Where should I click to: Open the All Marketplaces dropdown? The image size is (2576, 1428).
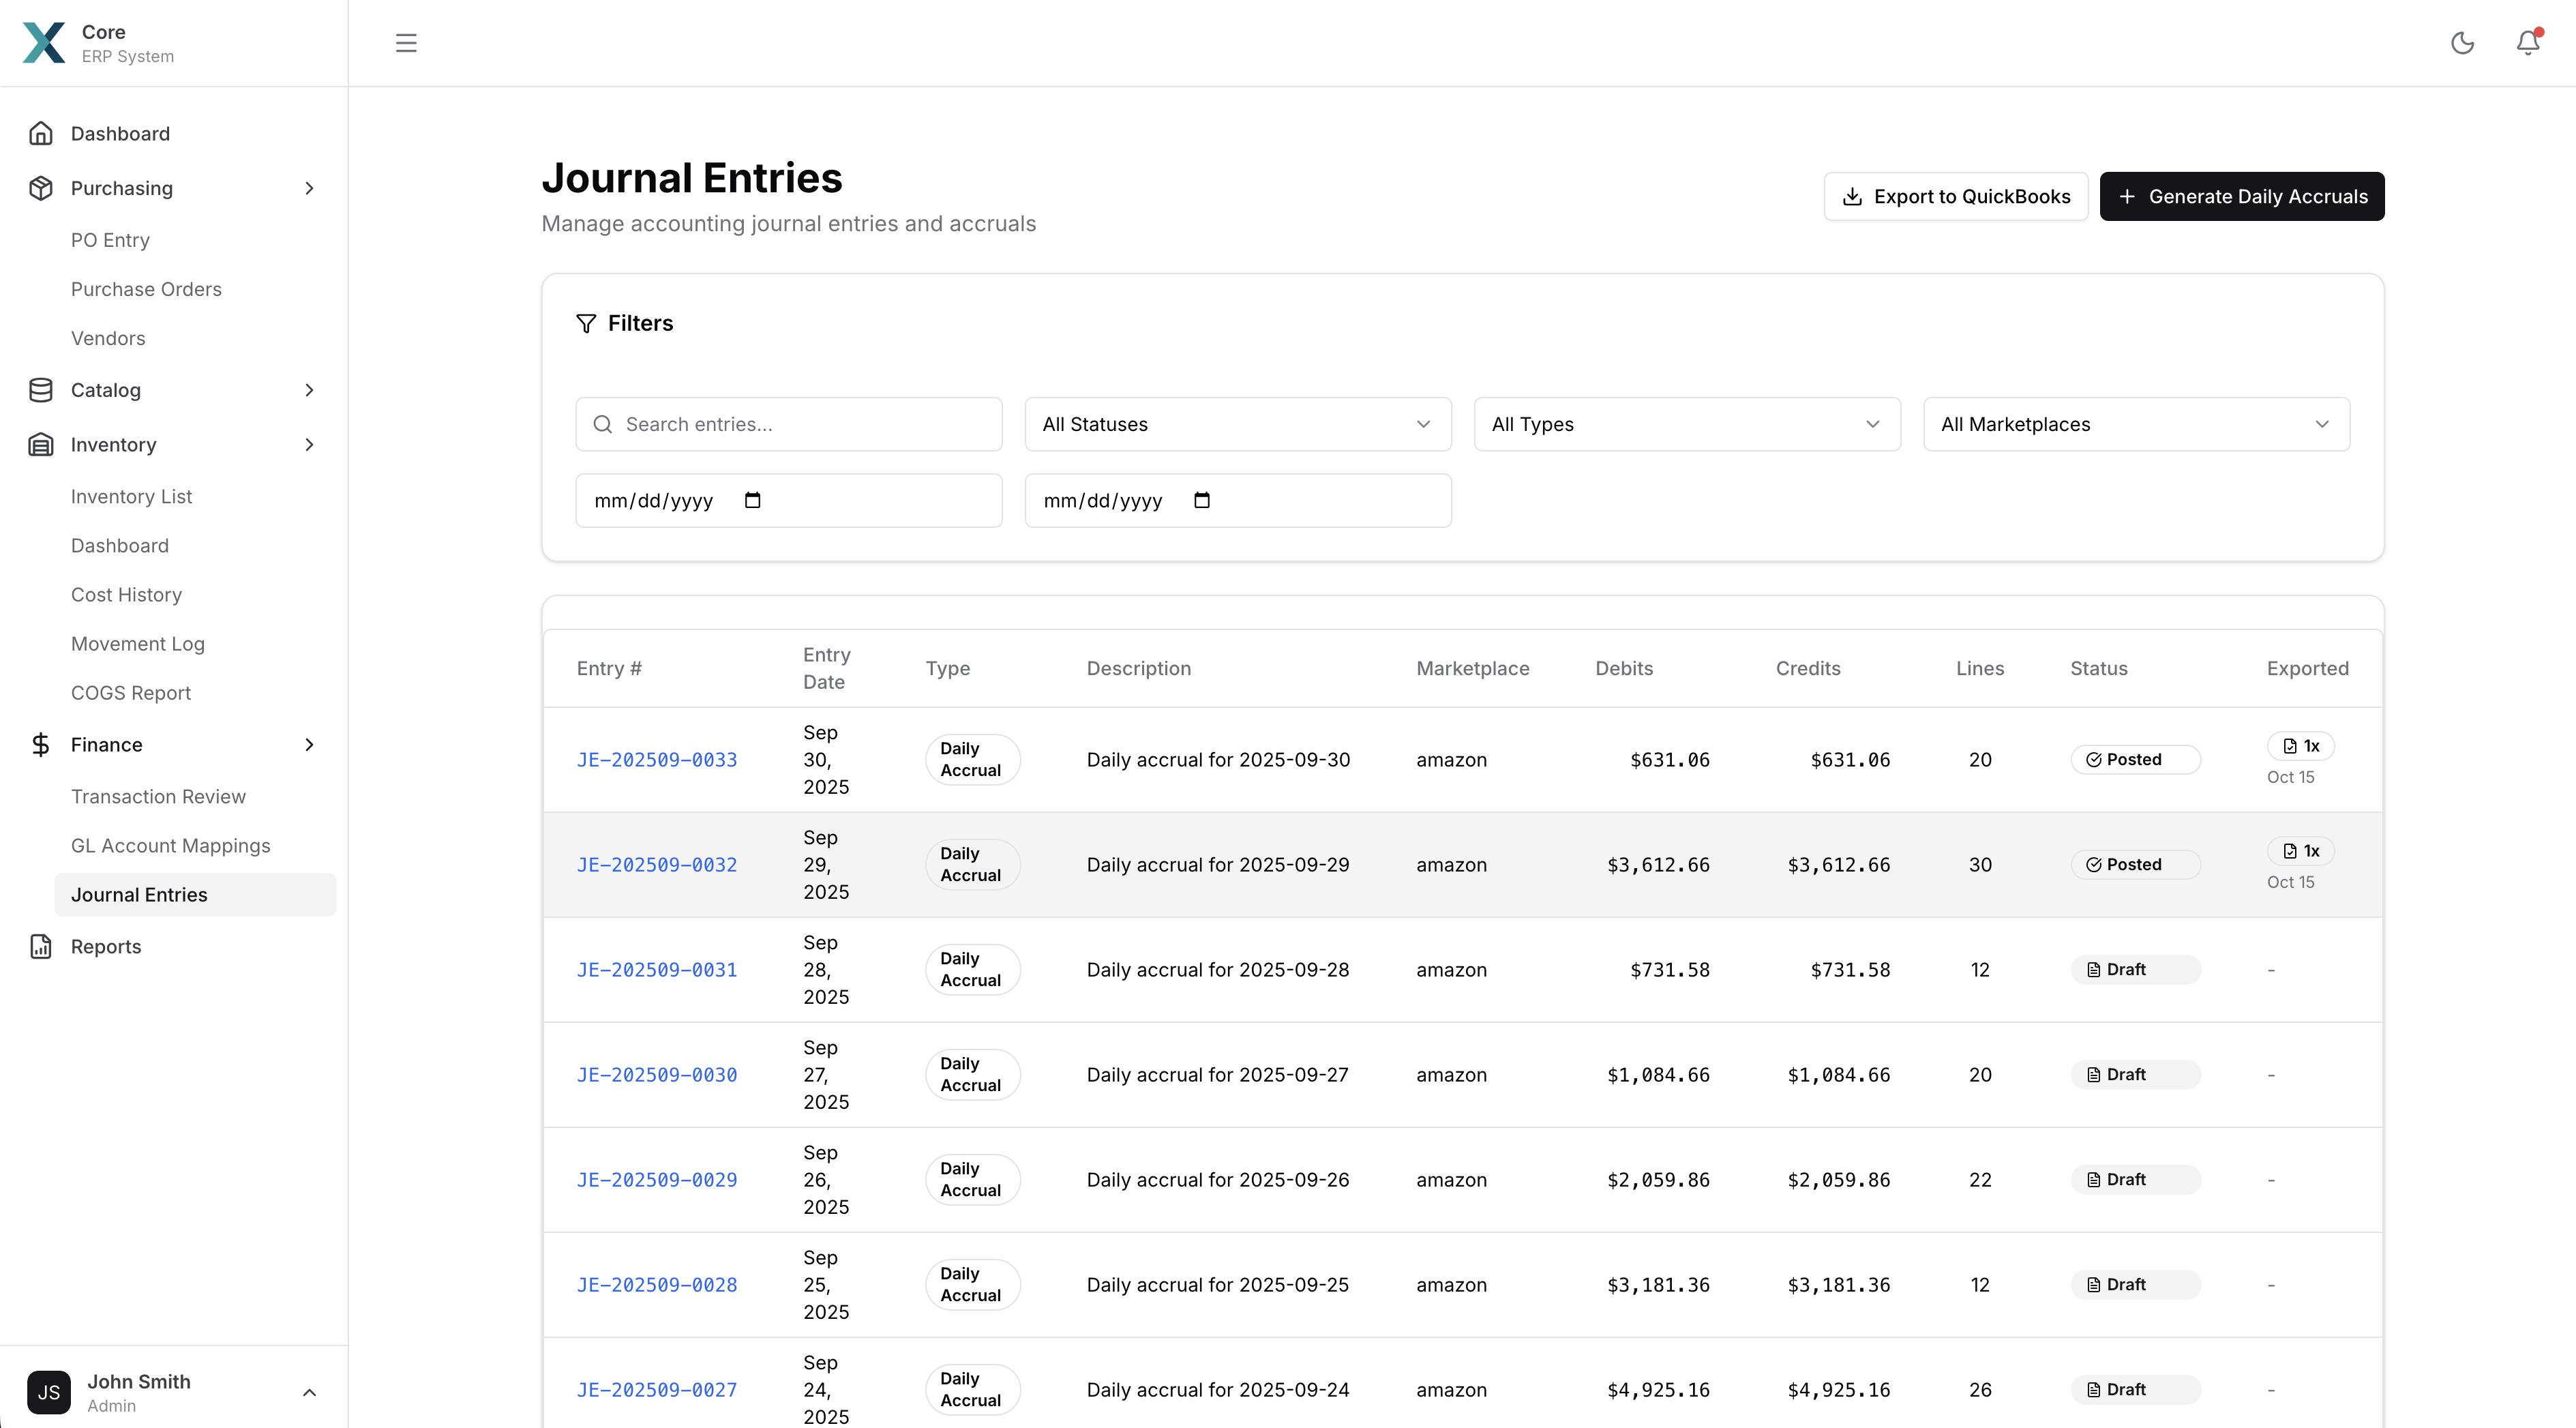click(x=2136, y=424)
